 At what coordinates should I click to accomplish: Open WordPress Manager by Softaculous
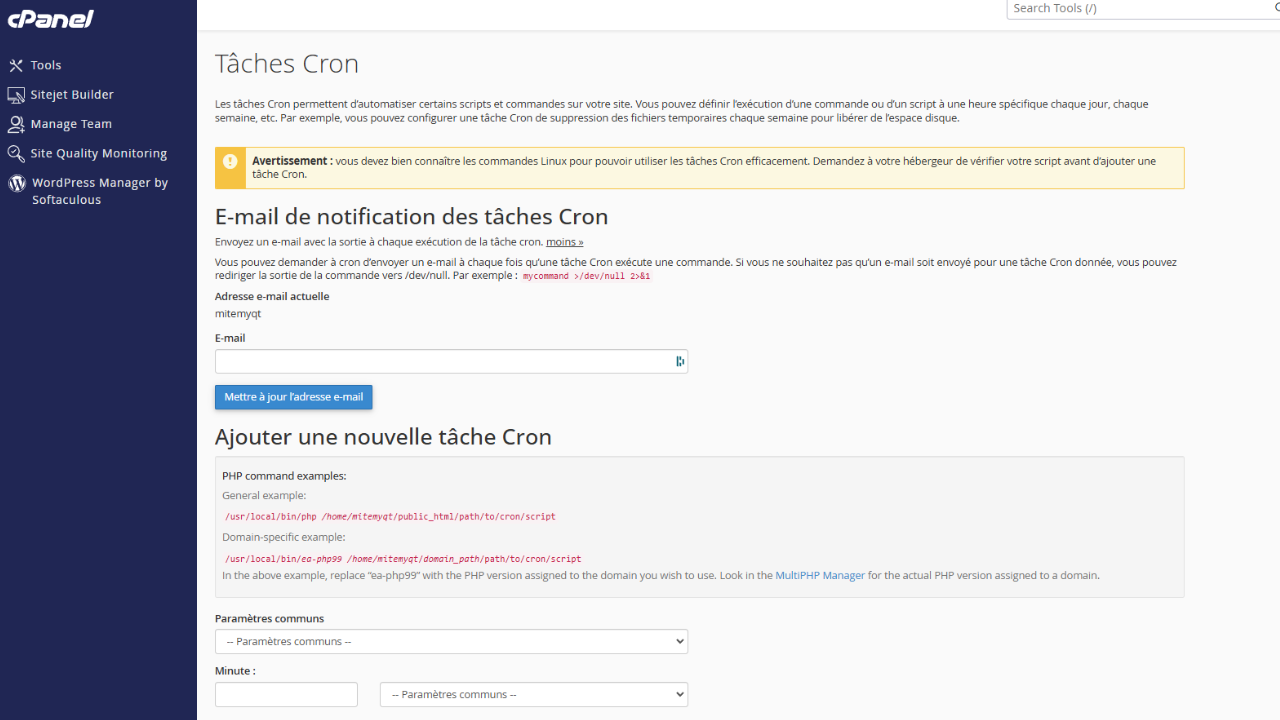point(100,191)
